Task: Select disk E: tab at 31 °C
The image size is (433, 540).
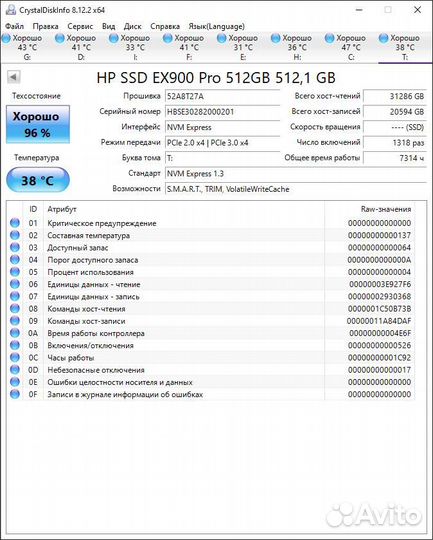Action: pyautogui.click(x=238, y=47)
